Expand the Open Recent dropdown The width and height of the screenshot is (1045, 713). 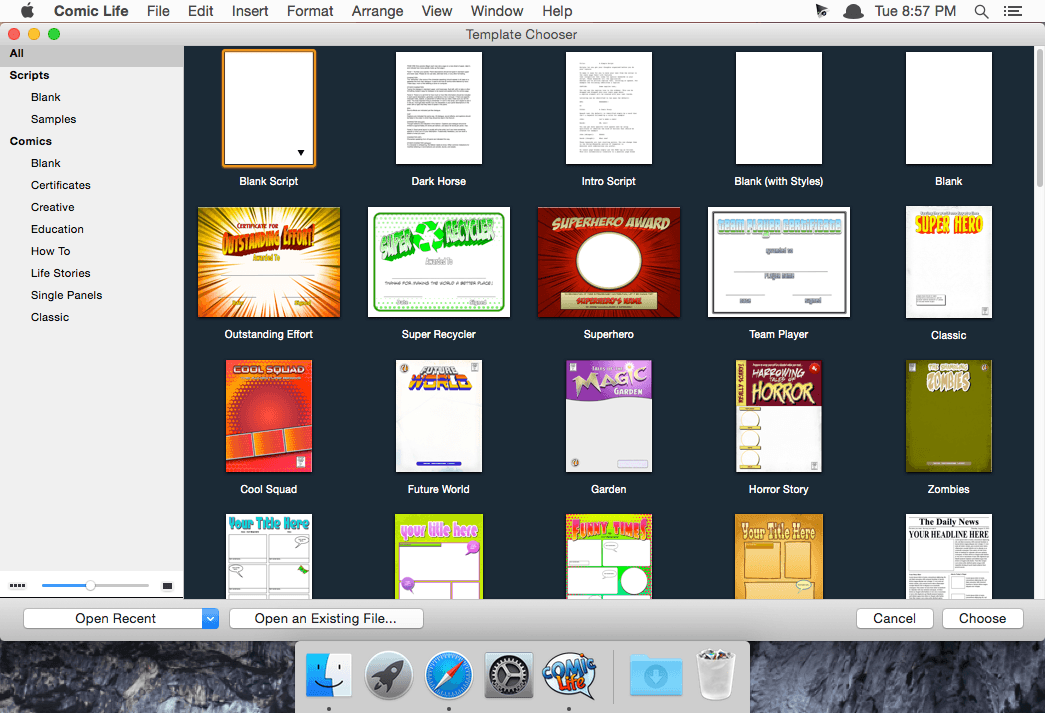[210, 619]
